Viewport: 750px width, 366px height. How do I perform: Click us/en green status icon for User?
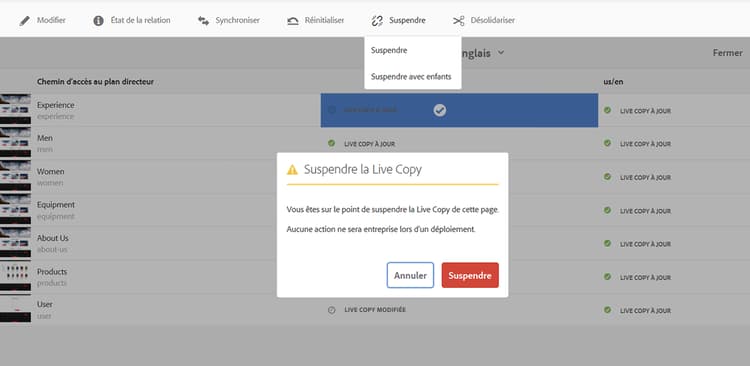coord(607,310)
